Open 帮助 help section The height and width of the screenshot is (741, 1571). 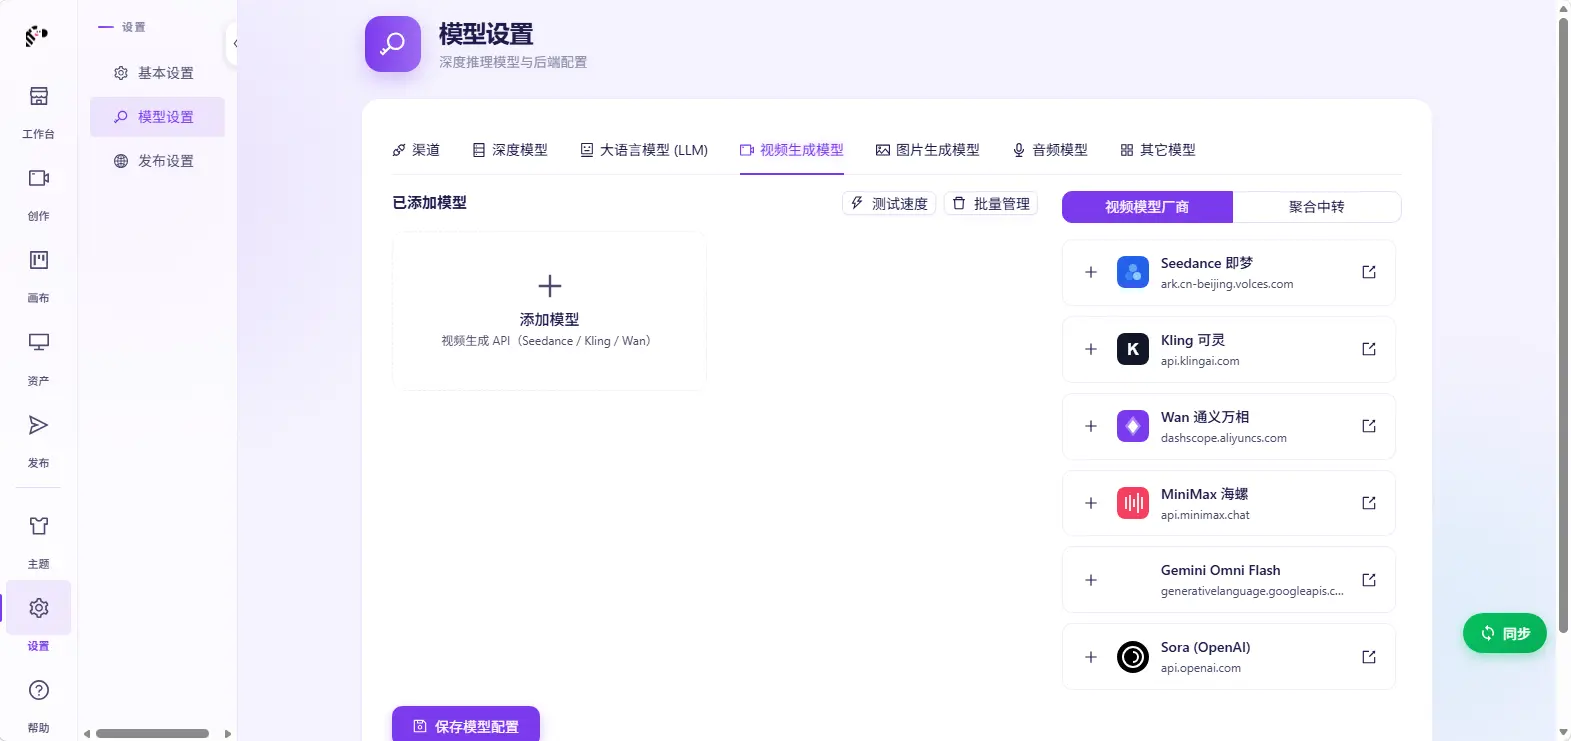38,706
